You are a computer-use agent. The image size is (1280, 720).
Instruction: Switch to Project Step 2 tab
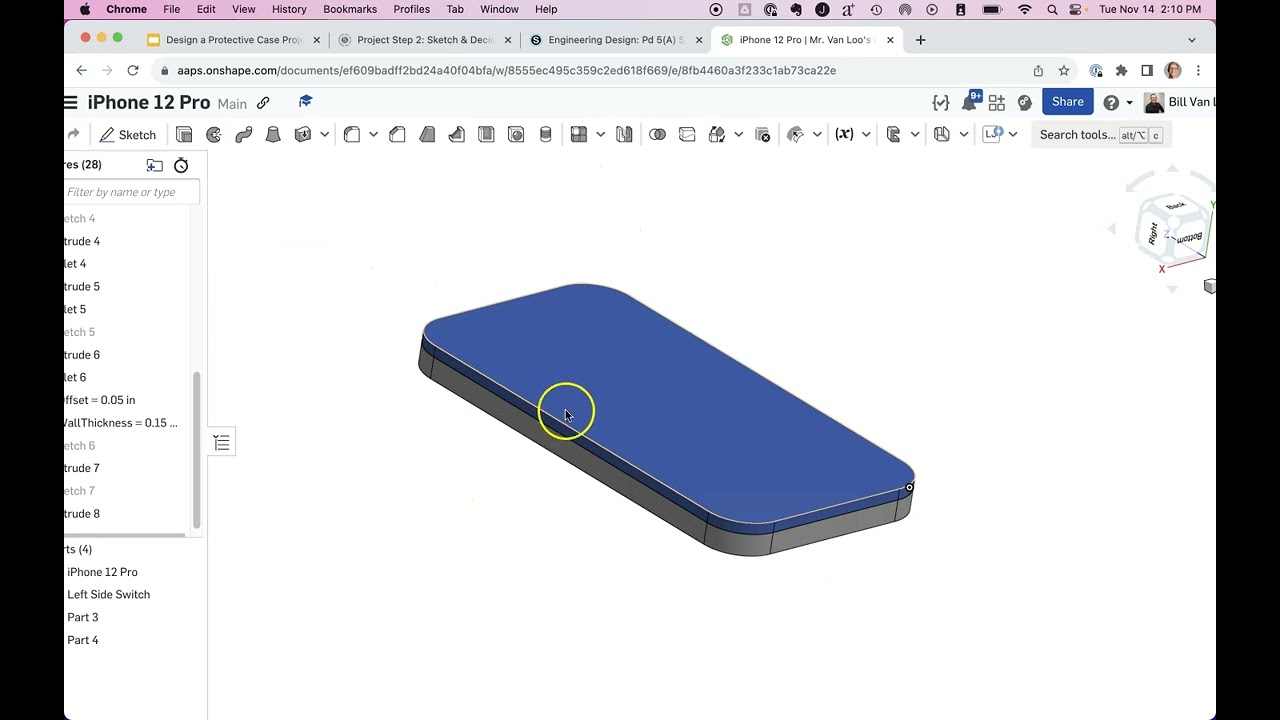[x=425, y=40]
